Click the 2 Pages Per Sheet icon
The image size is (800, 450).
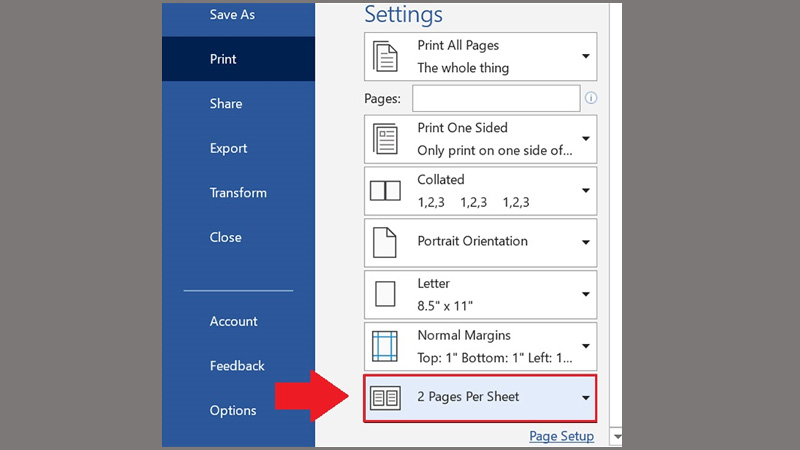(x=385, y=397)
